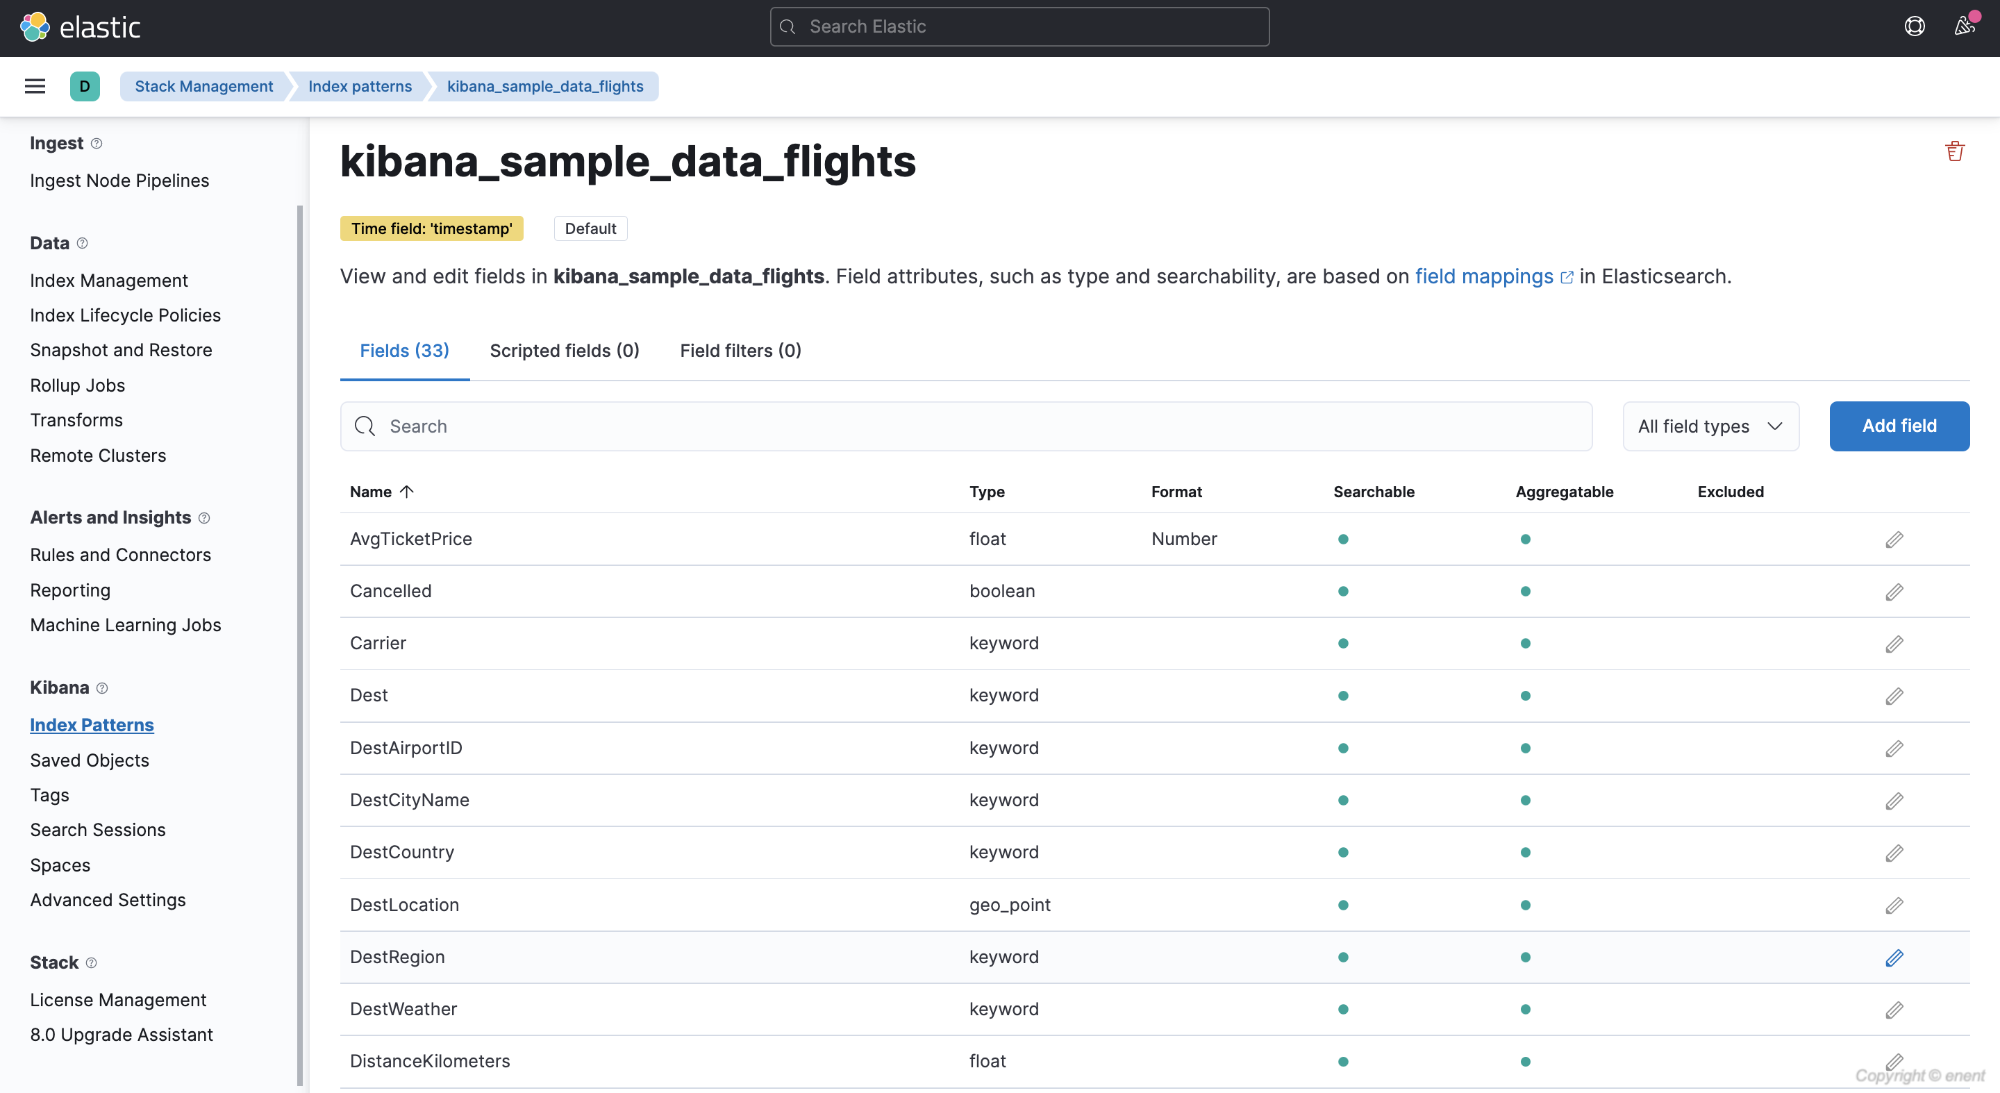Focus the fields Search box
The image size is (2000, 1093).
pos(966,426)
